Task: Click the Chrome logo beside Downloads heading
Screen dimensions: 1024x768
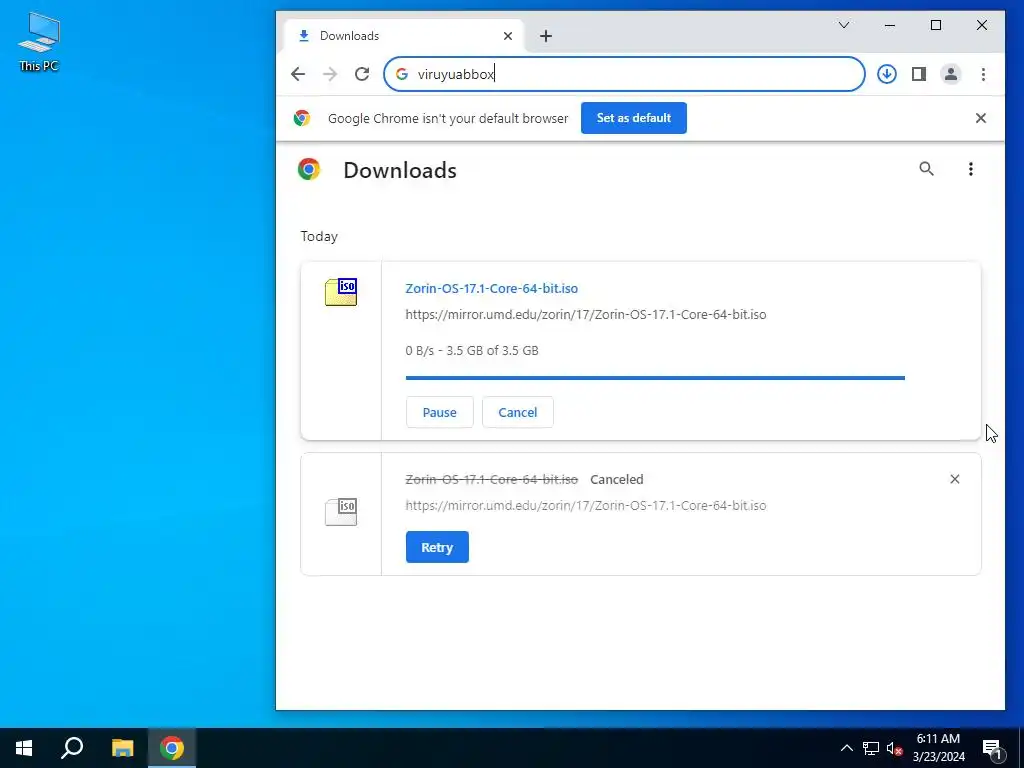Action: click(x=309, y=169)
